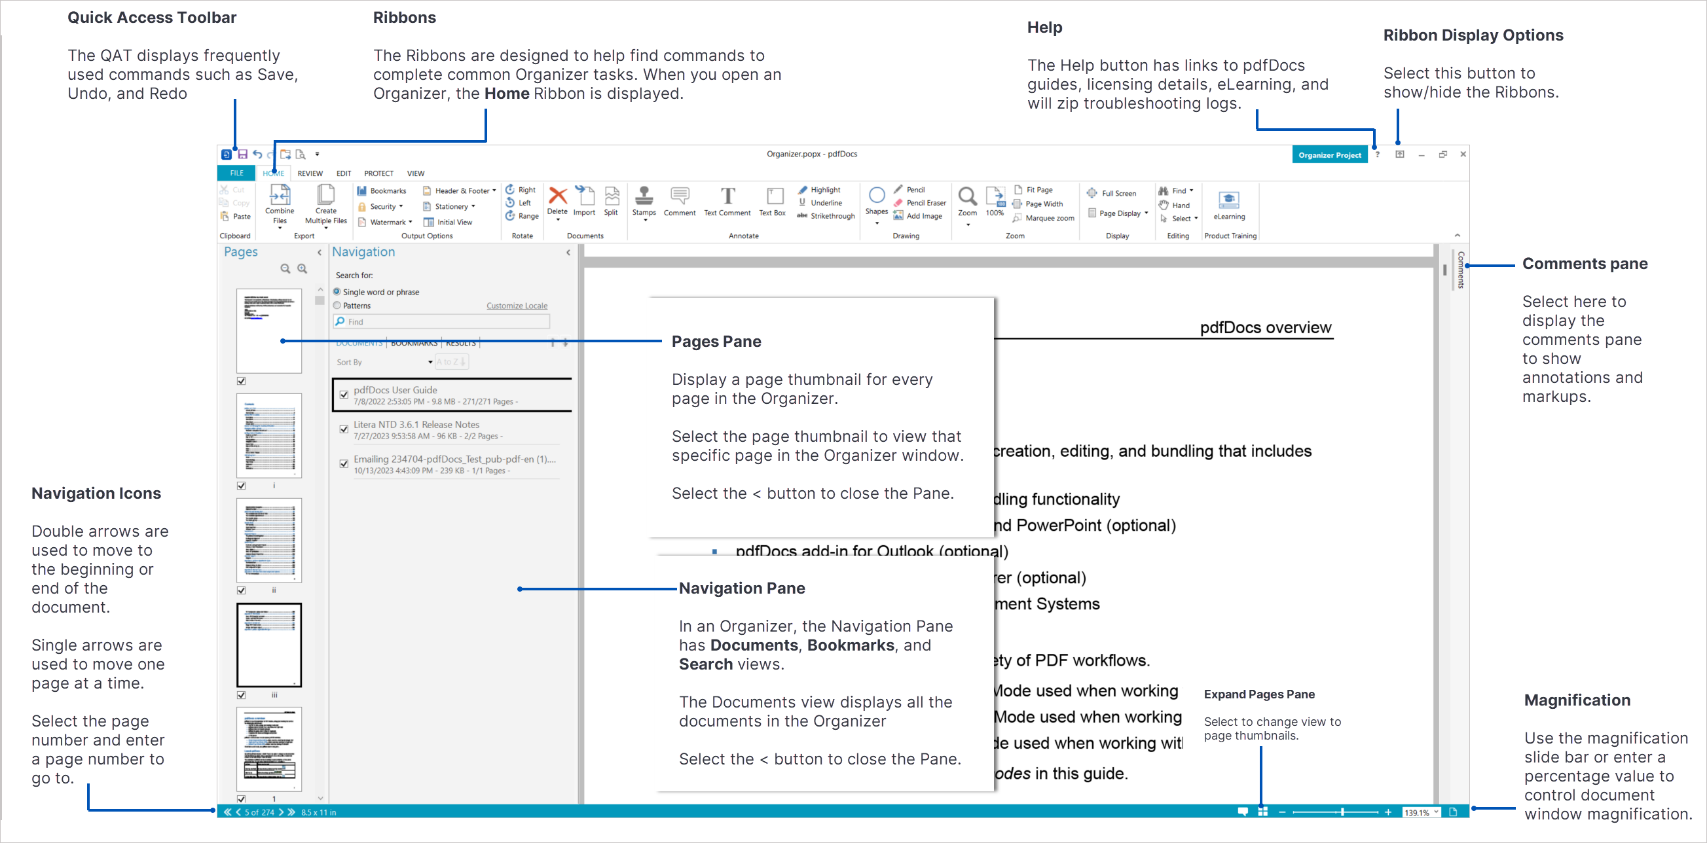Select the Pencil drawing tool
Image resolution: width=1707 pixels, height=843 pixels.
910,189
